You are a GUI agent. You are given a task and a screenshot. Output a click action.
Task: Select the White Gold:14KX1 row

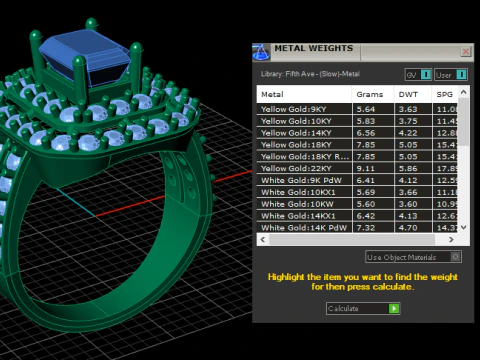357,216
